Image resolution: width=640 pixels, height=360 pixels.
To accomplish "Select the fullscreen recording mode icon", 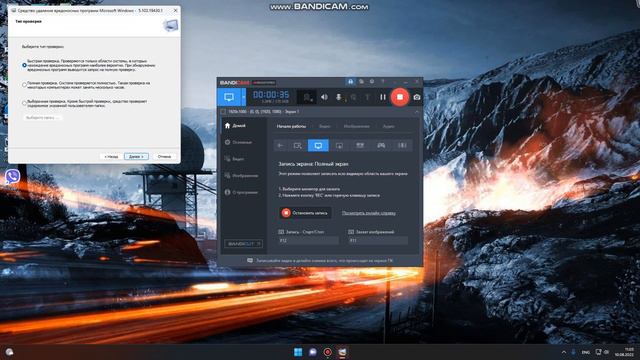I will click(318, 145).
